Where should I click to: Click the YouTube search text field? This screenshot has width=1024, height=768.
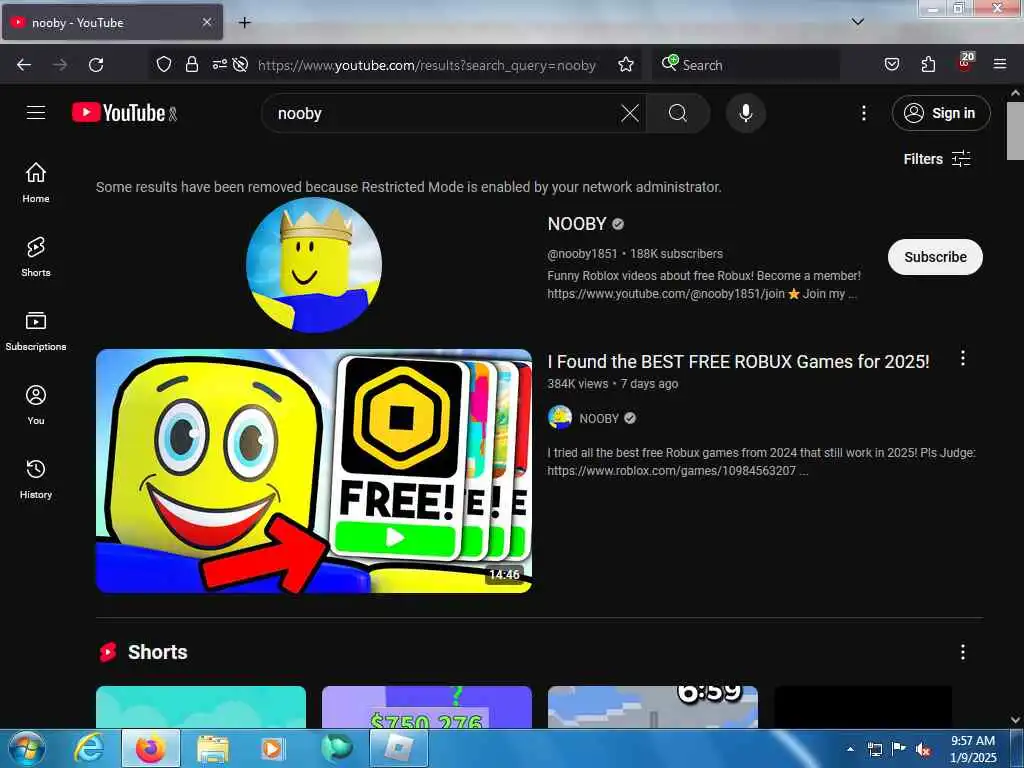coord(444,113)
